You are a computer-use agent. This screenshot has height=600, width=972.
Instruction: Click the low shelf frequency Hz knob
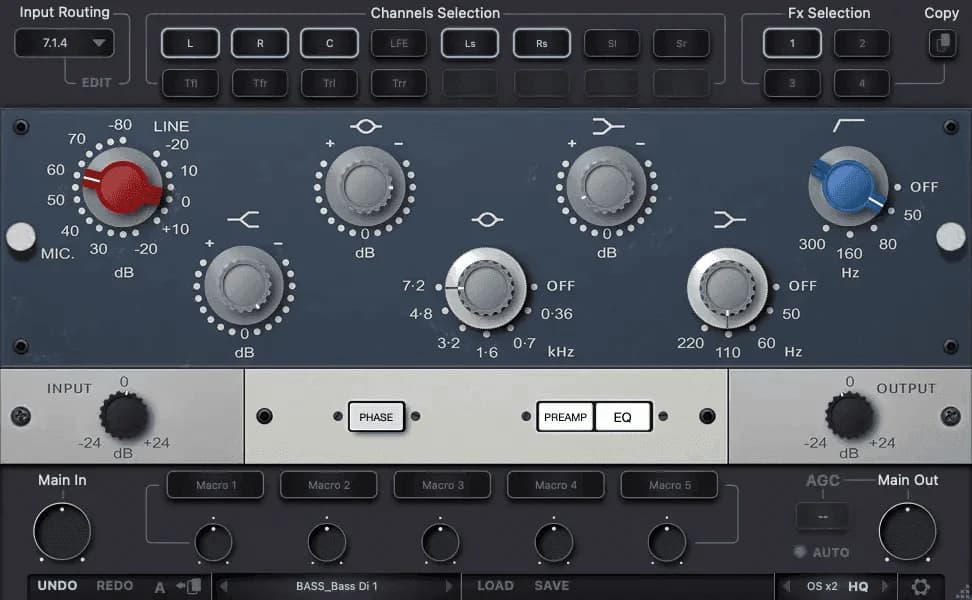click(x=727, y=289)
